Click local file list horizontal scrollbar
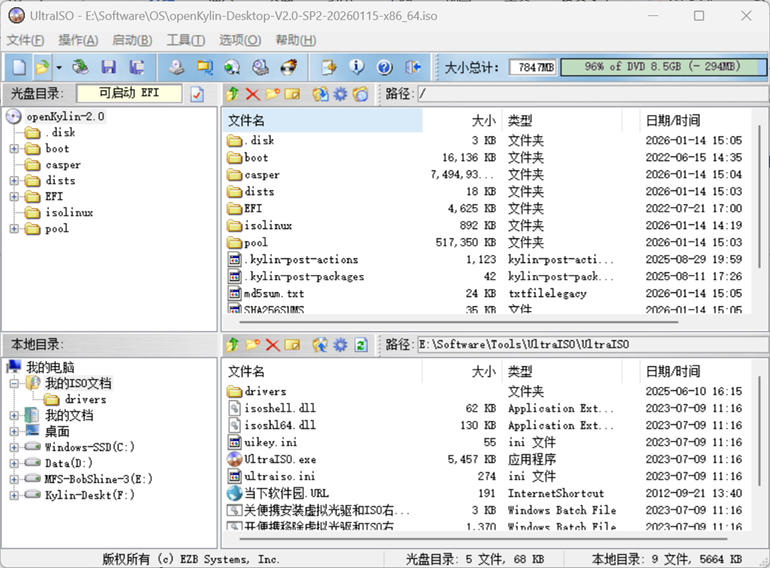This screenshot has height=568, width=770. tap(483, 539)
